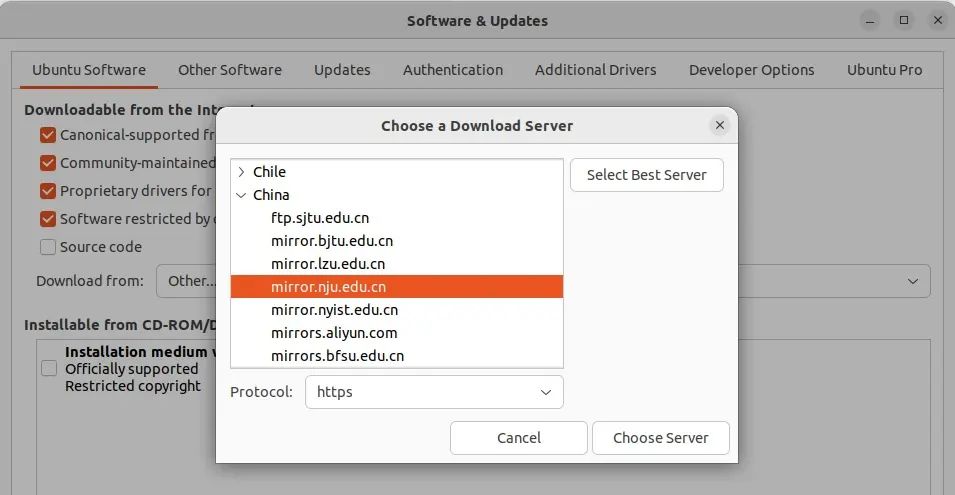Uncheck the Community-maintained software checkbox

[48, 163]
